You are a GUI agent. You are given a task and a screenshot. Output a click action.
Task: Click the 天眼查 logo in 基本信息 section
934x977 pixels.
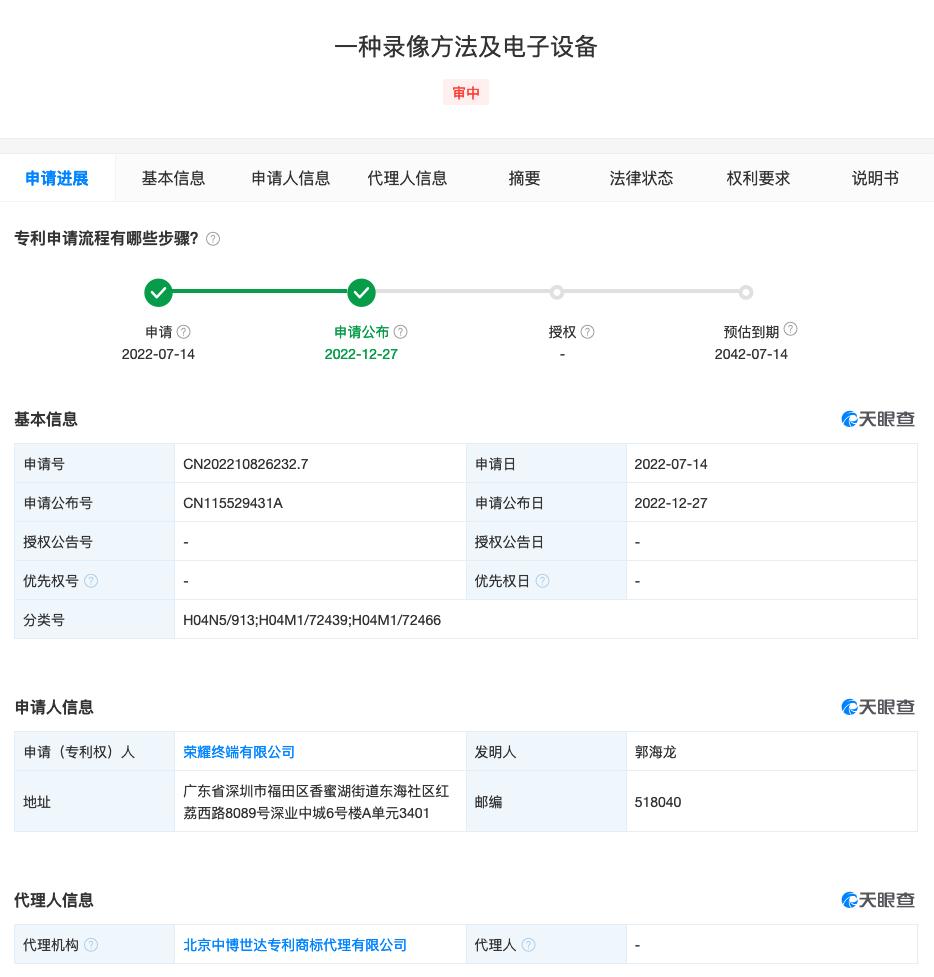click(877, 419)
